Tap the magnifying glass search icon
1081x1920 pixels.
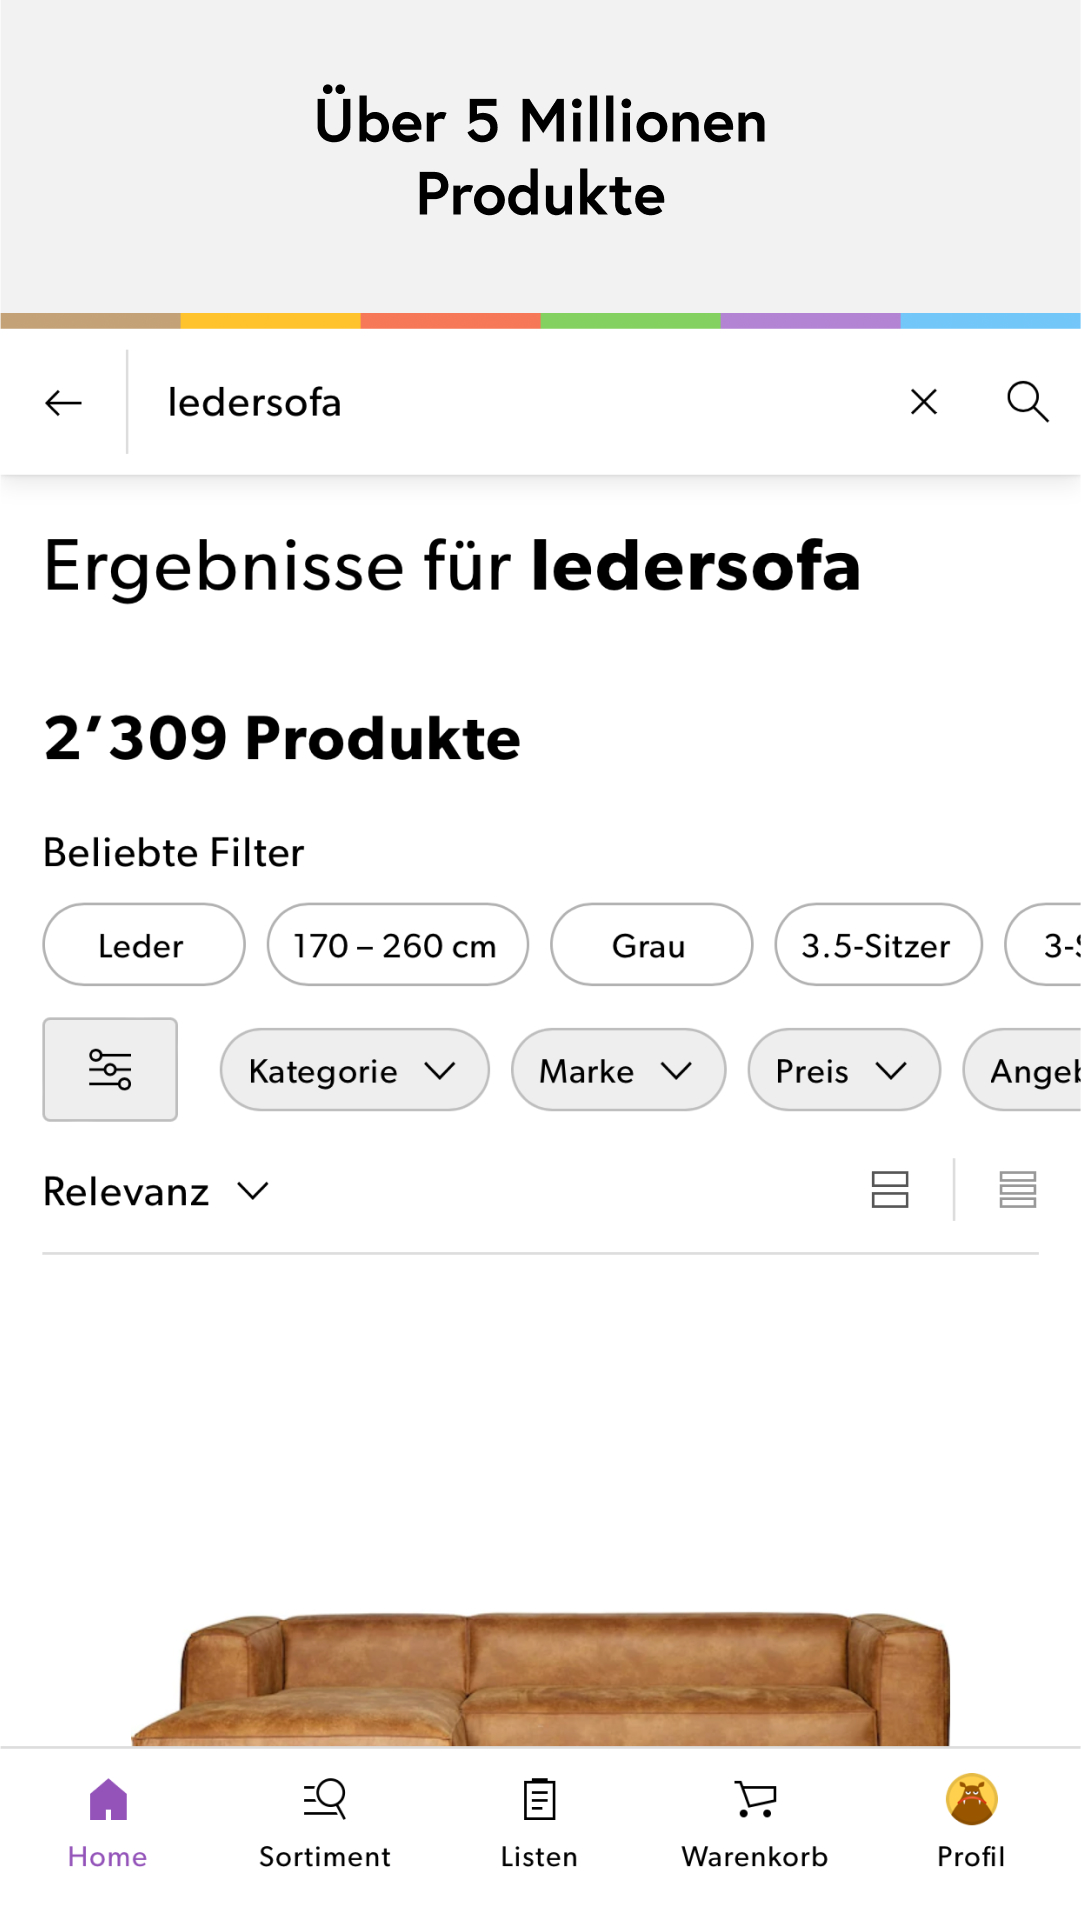pyautogui.click(x=1027, y=402)
